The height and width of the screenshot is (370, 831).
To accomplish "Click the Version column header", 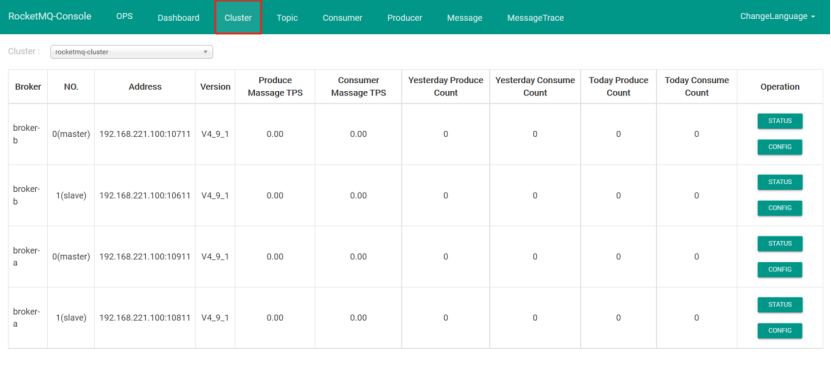I will coord(215,86).
